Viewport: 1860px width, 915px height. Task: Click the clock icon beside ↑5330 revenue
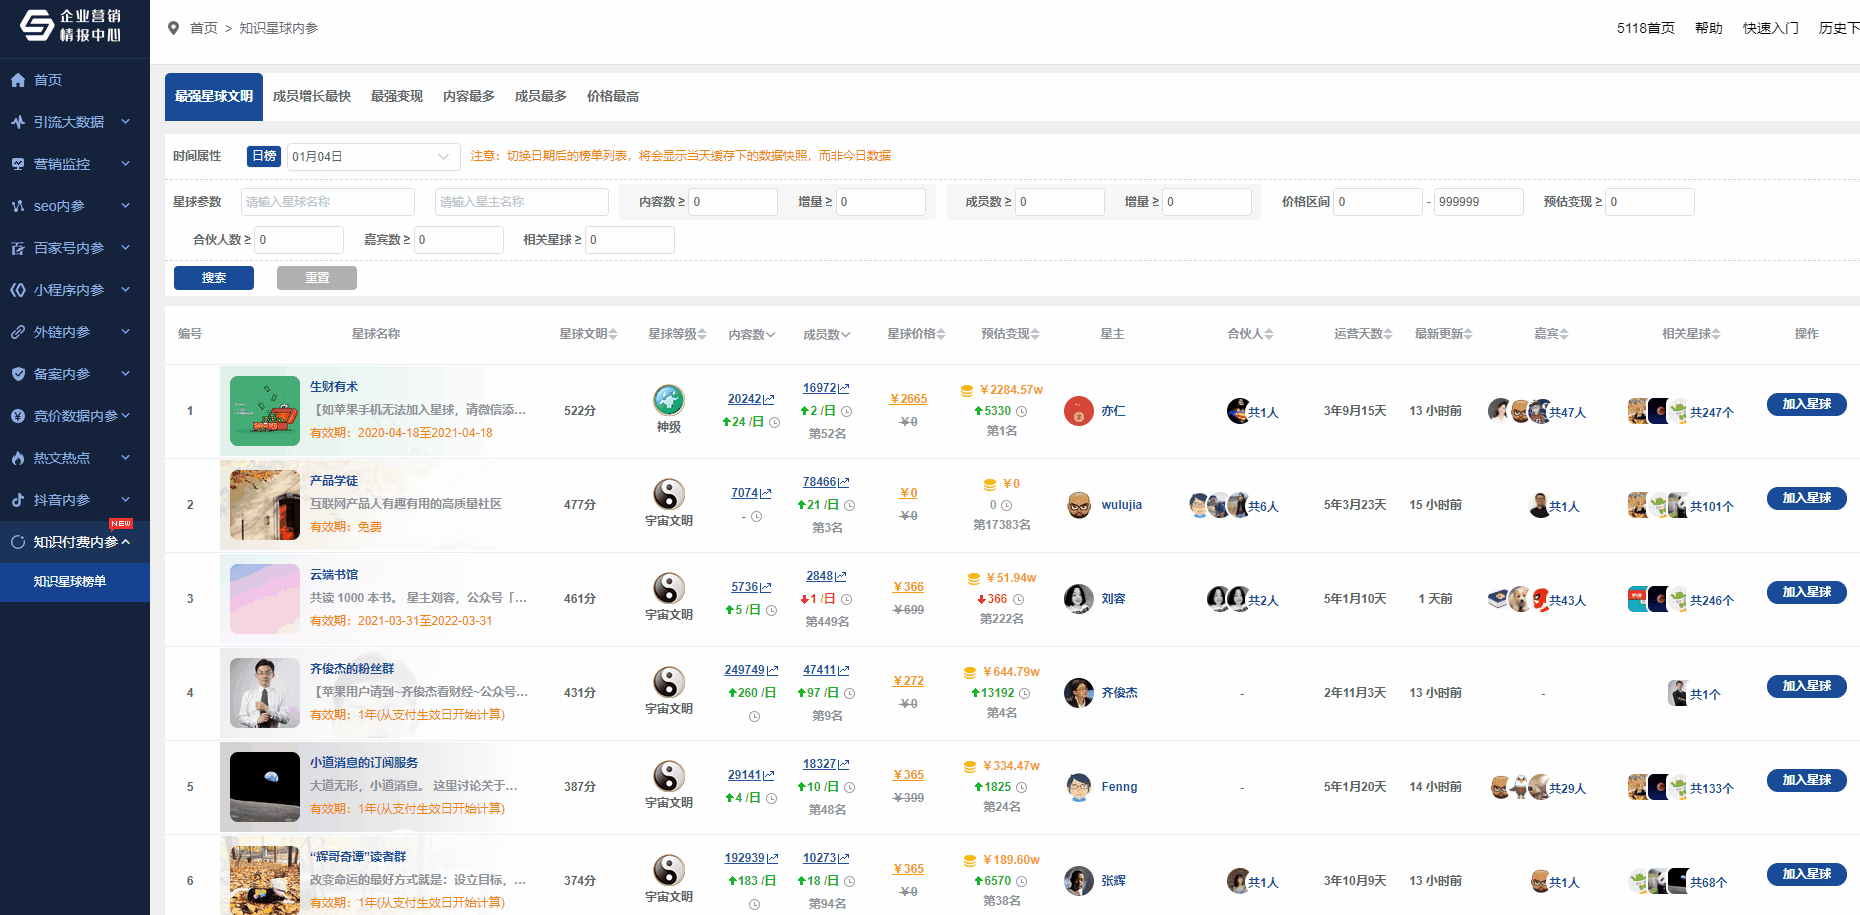click(x=1022, y=411)
